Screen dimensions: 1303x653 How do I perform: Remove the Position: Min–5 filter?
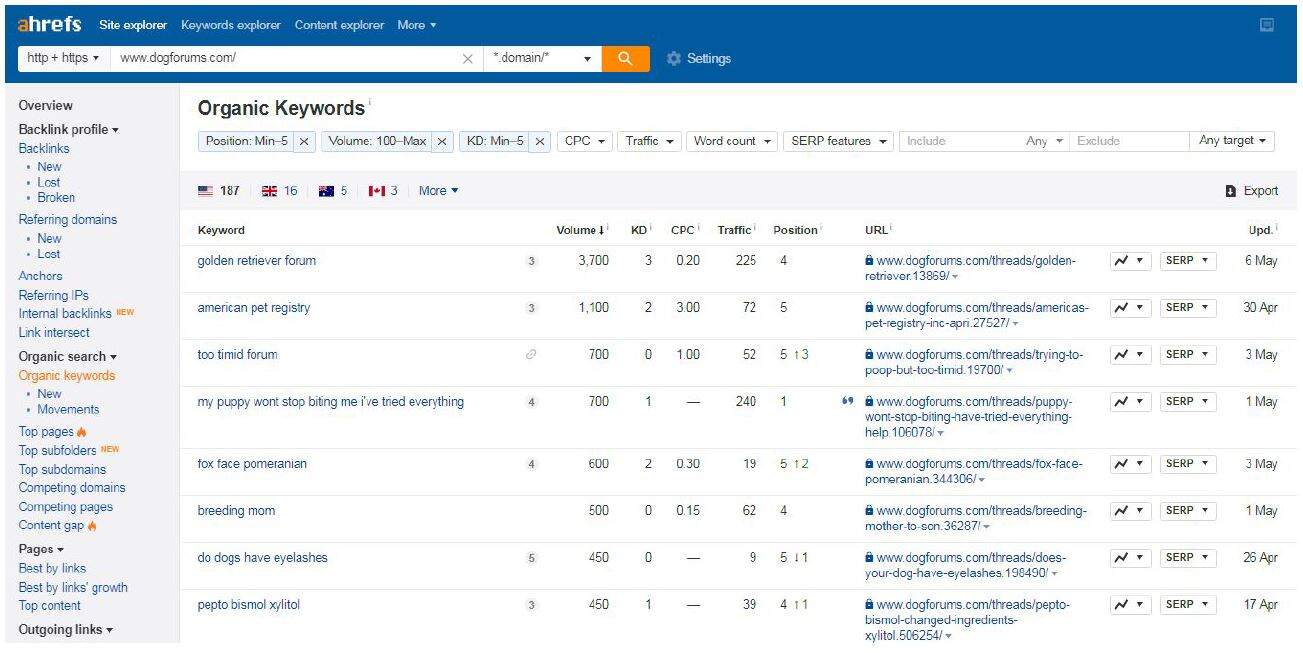point(304,142)
